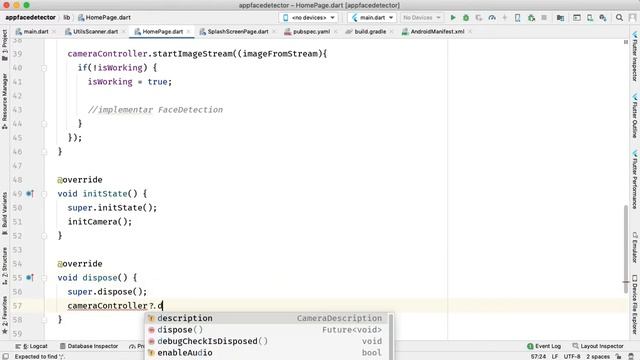Open the AVD Manager phone icon

(x=518, y=18)
